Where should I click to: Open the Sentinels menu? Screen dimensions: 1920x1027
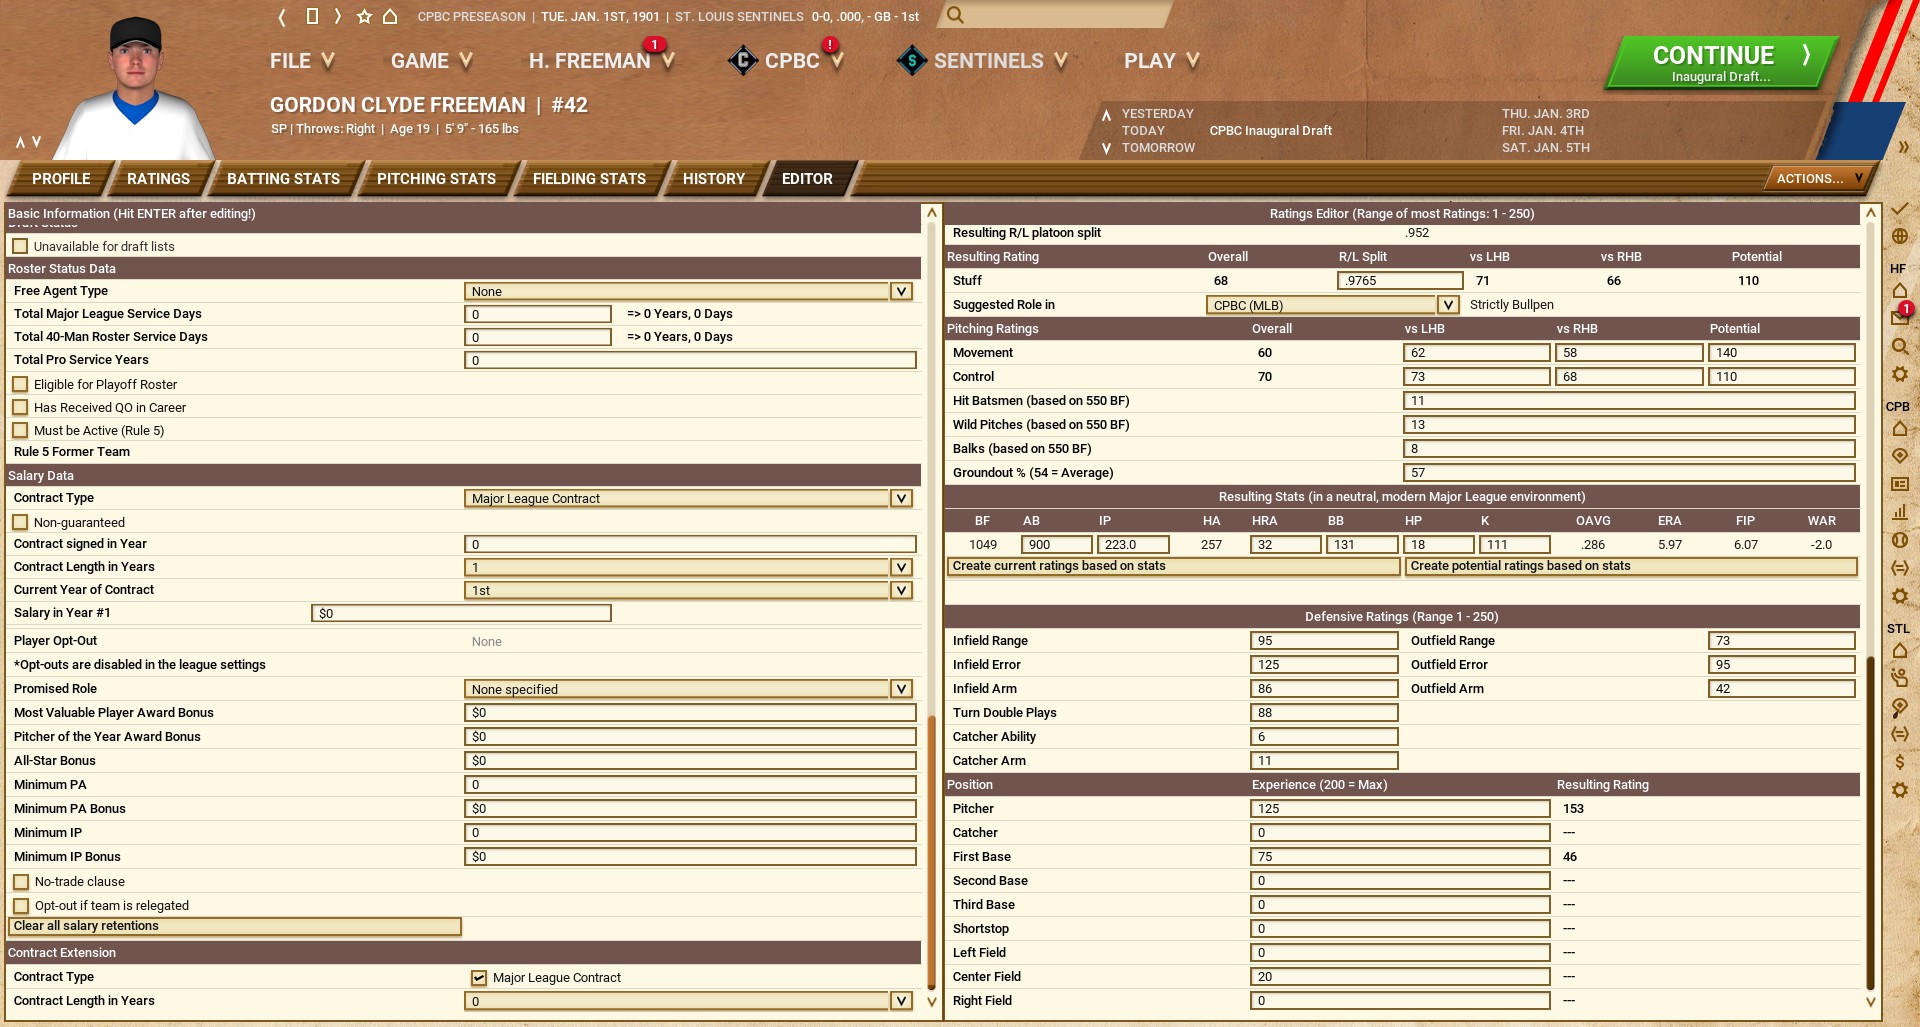986,61
